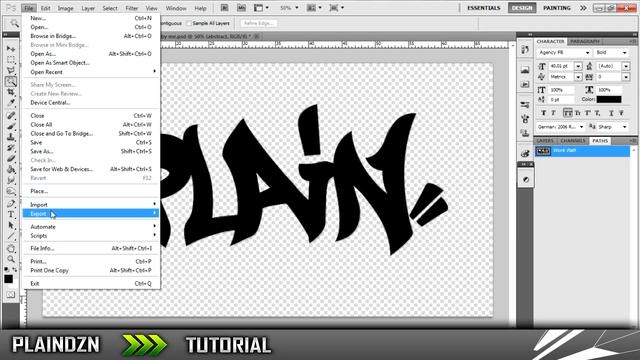The width and height of the screenshot is (640, 360).
Task: Open the Export submenu
Action: (x=91, y=213)
